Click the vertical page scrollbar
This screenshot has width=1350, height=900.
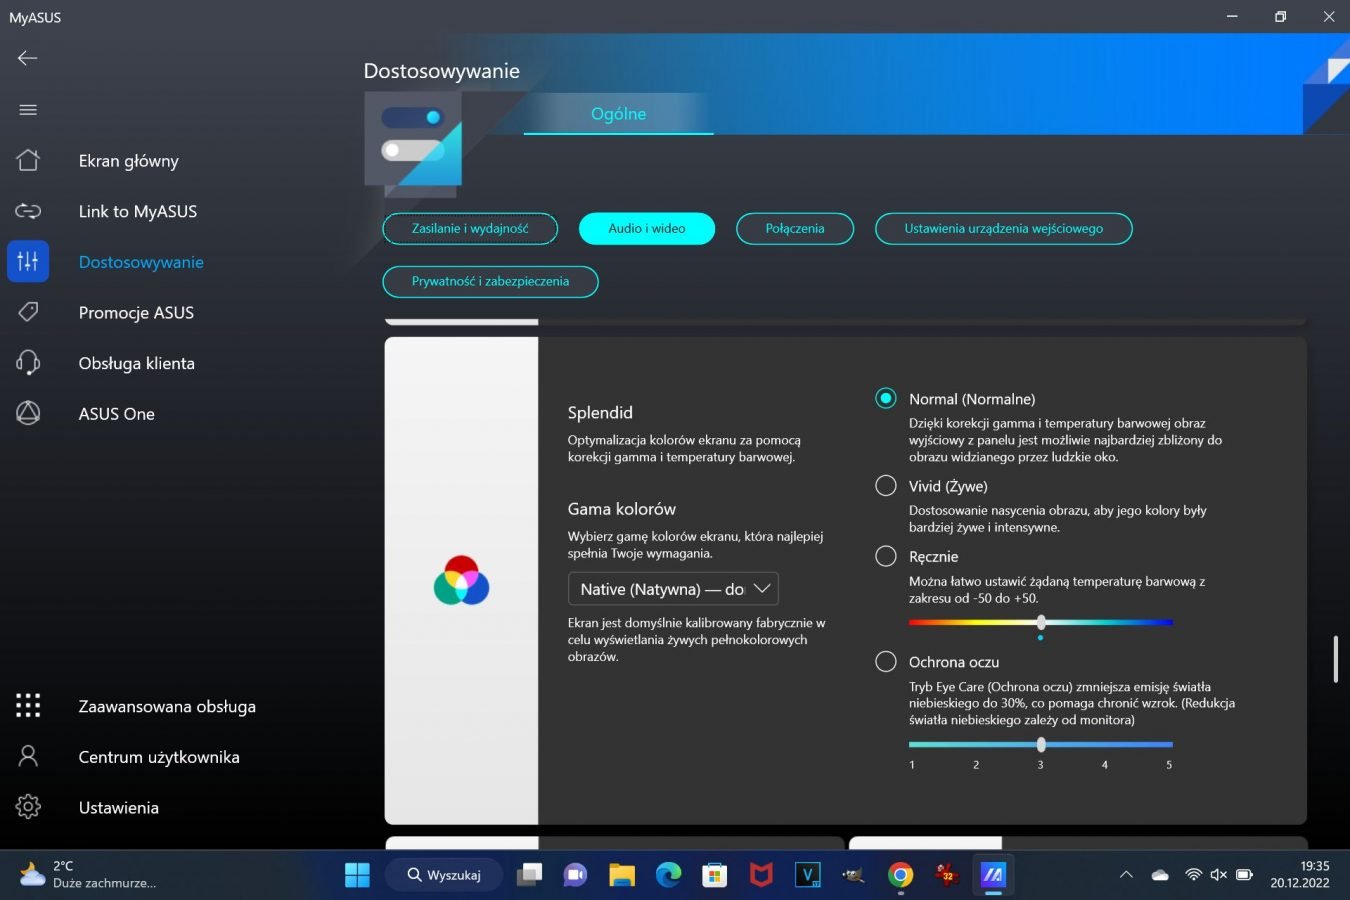point(1336,659)
